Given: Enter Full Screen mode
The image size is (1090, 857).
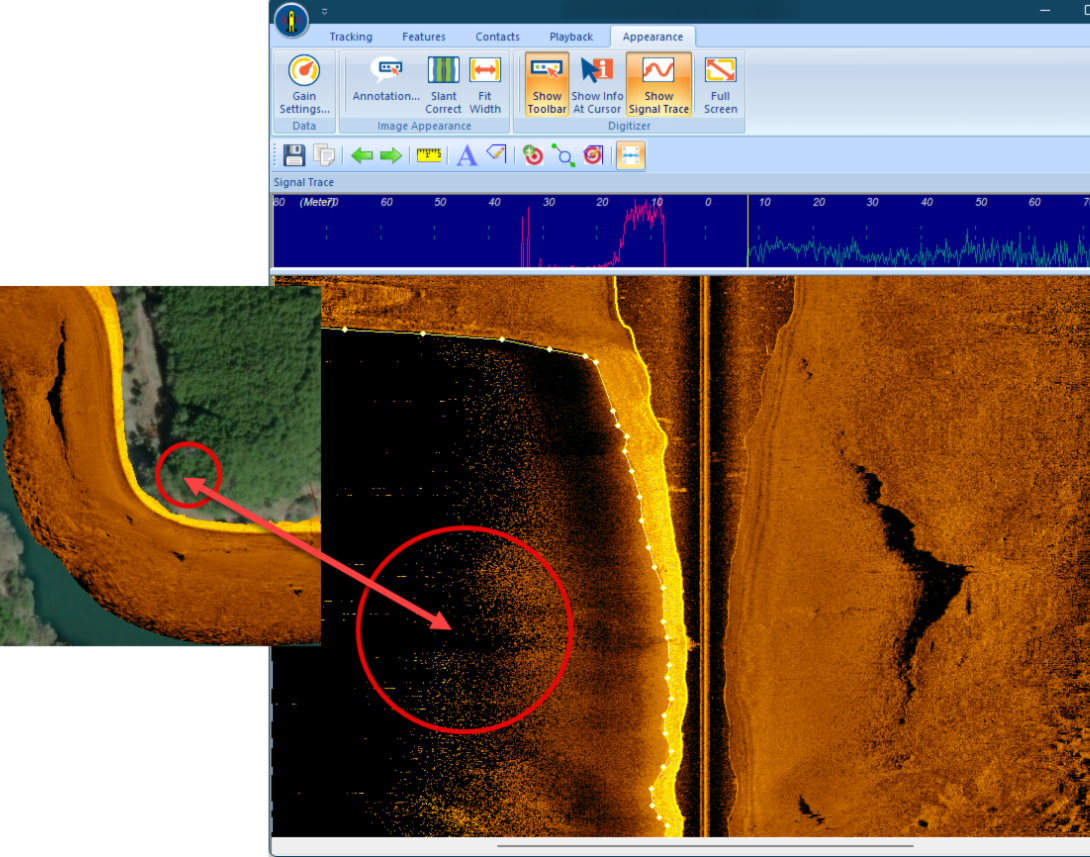Looking at the screenshot, I should pos(720,84).
